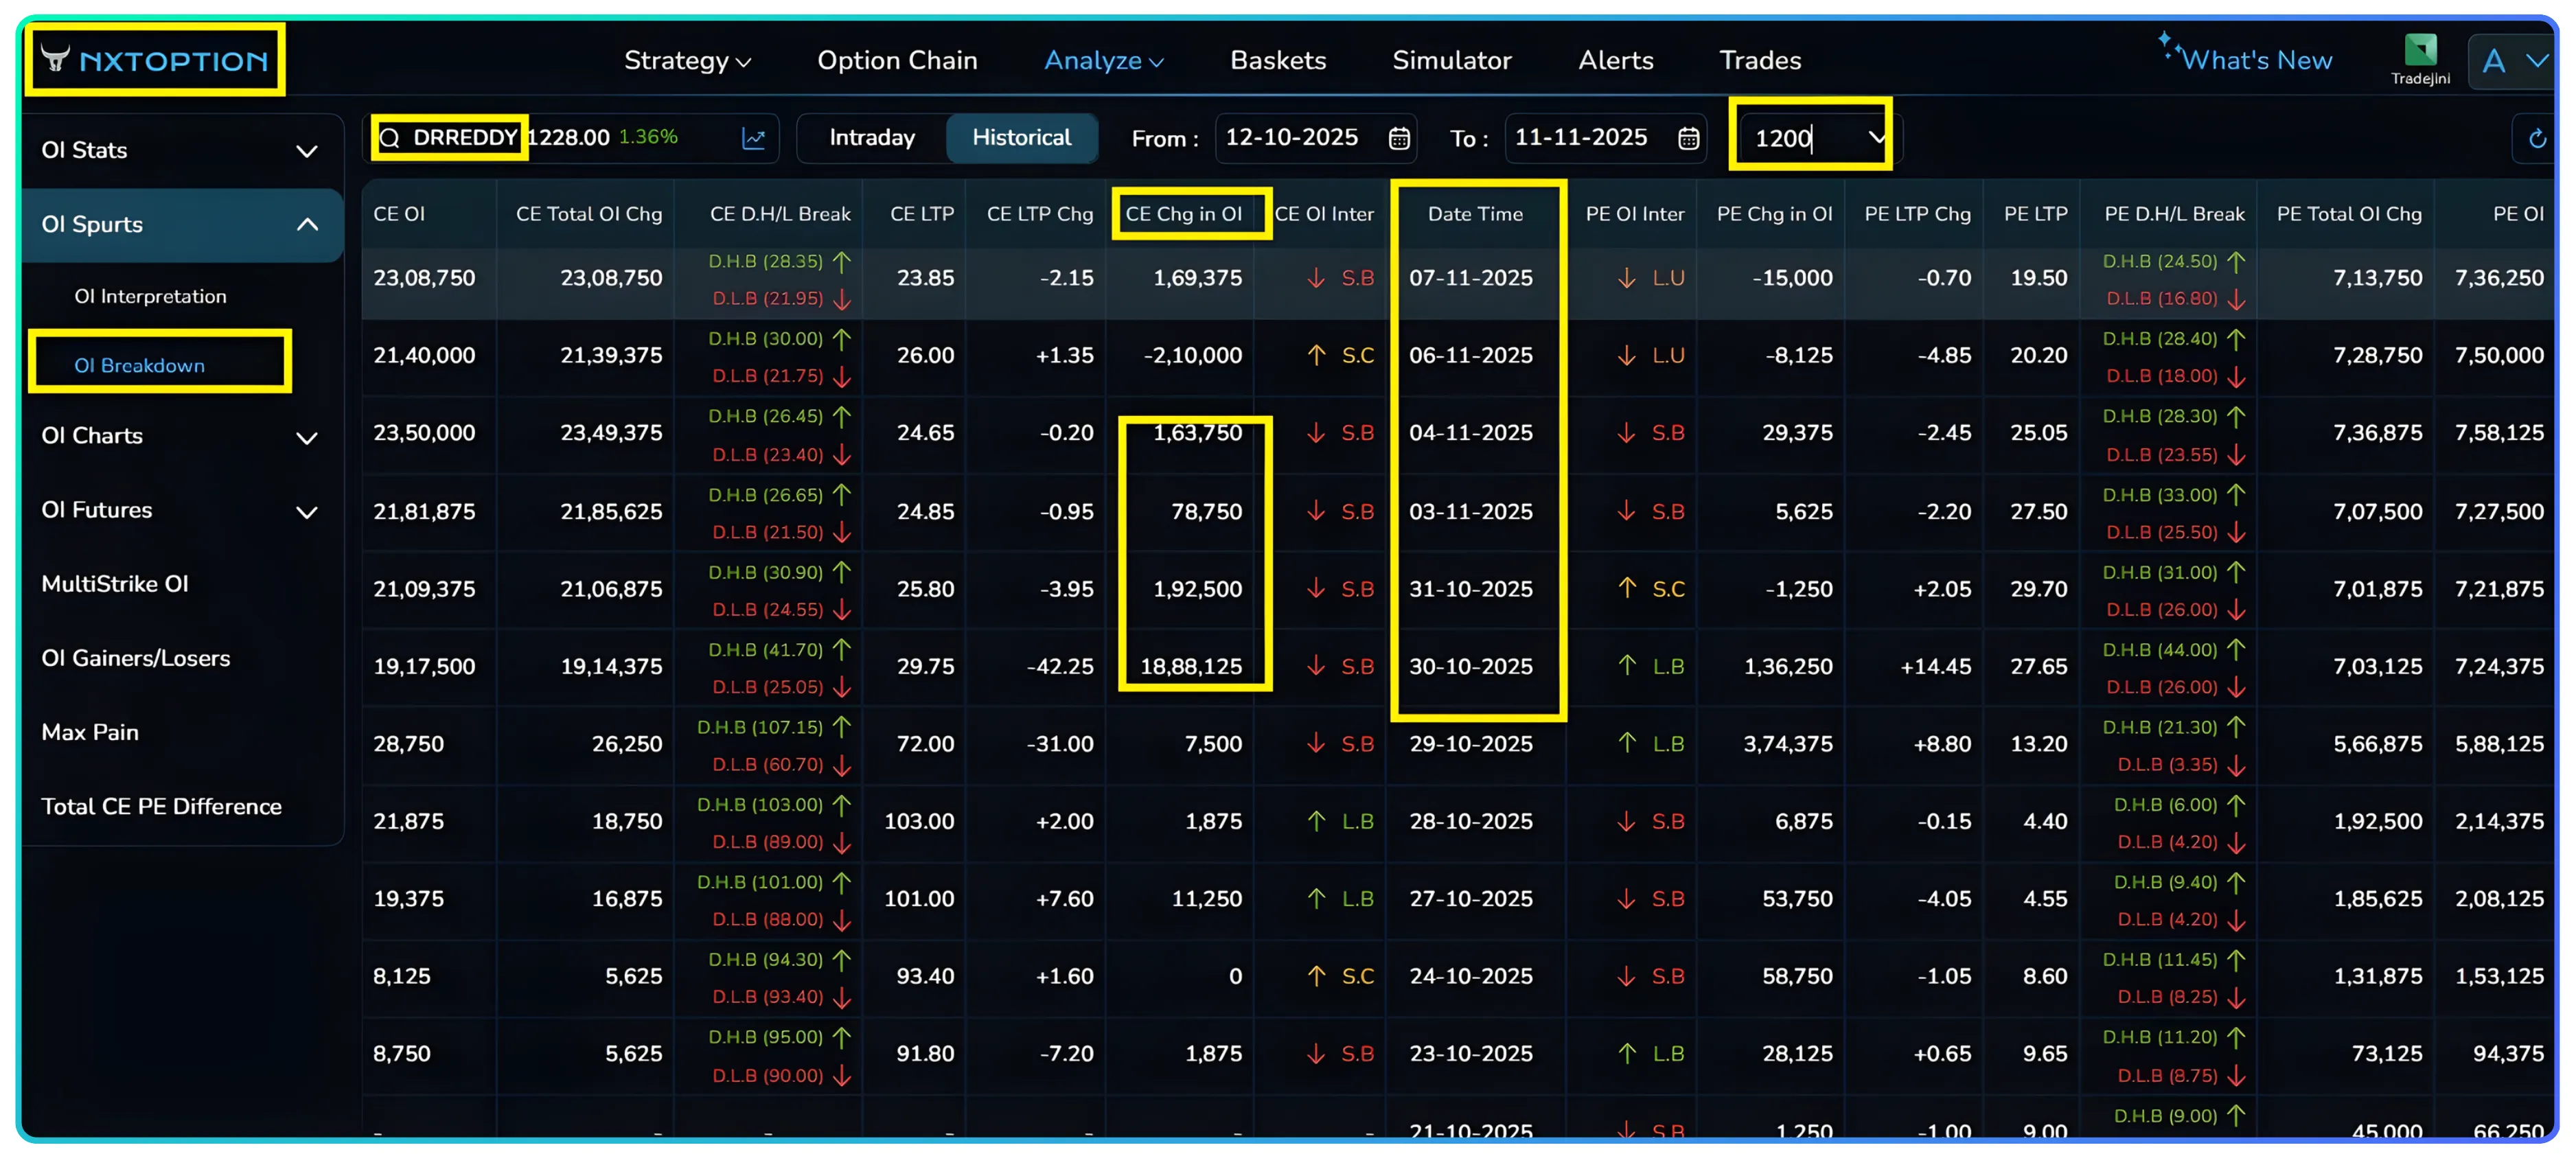2576x1154 pixels.
Task: Keep Historical mode selected
Action: 1022,138
